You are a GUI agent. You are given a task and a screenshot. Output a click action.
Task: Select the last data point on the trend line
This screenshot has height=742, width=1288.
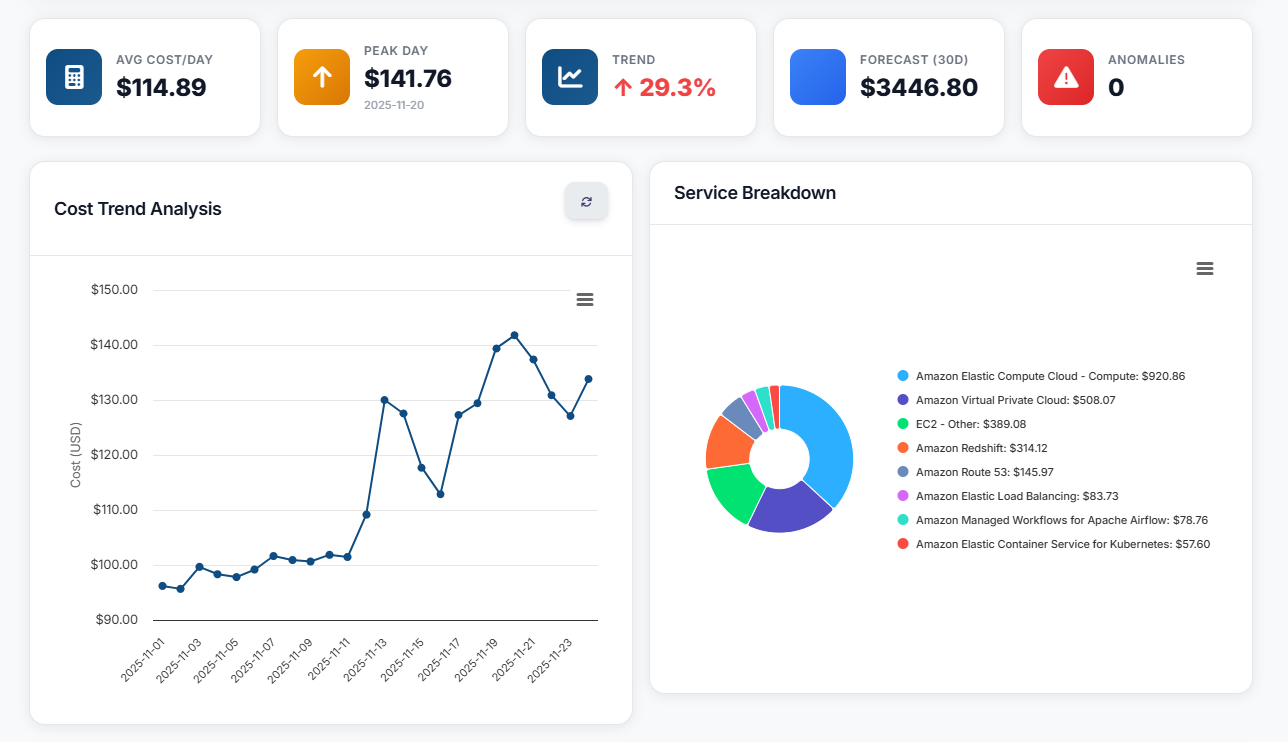tap(588, 379)
